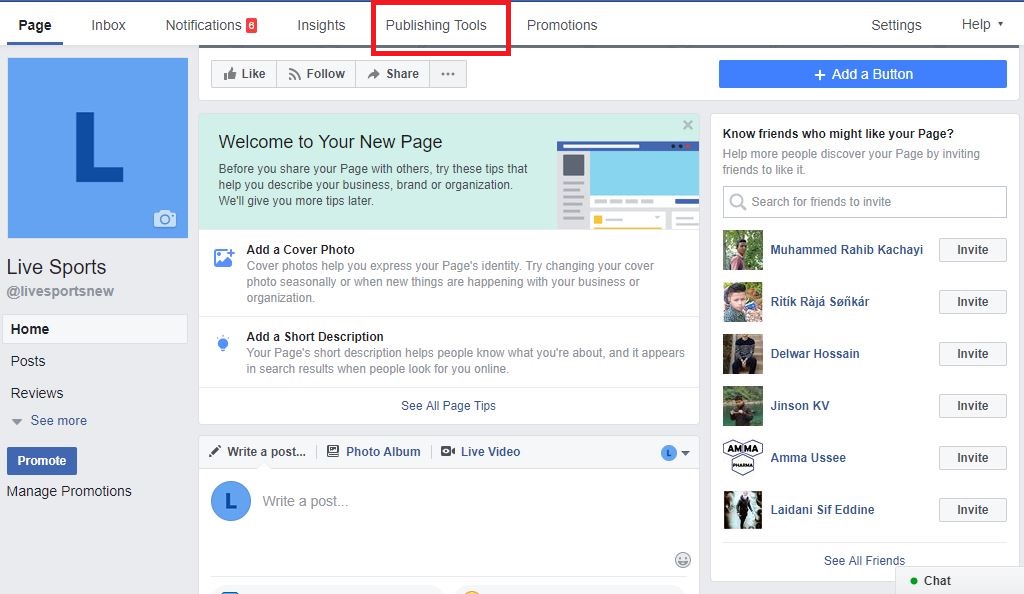Open Muhammed Rahib Kachayi's profile photo
The image size is (1024, 594).
[x=743, y=250]
